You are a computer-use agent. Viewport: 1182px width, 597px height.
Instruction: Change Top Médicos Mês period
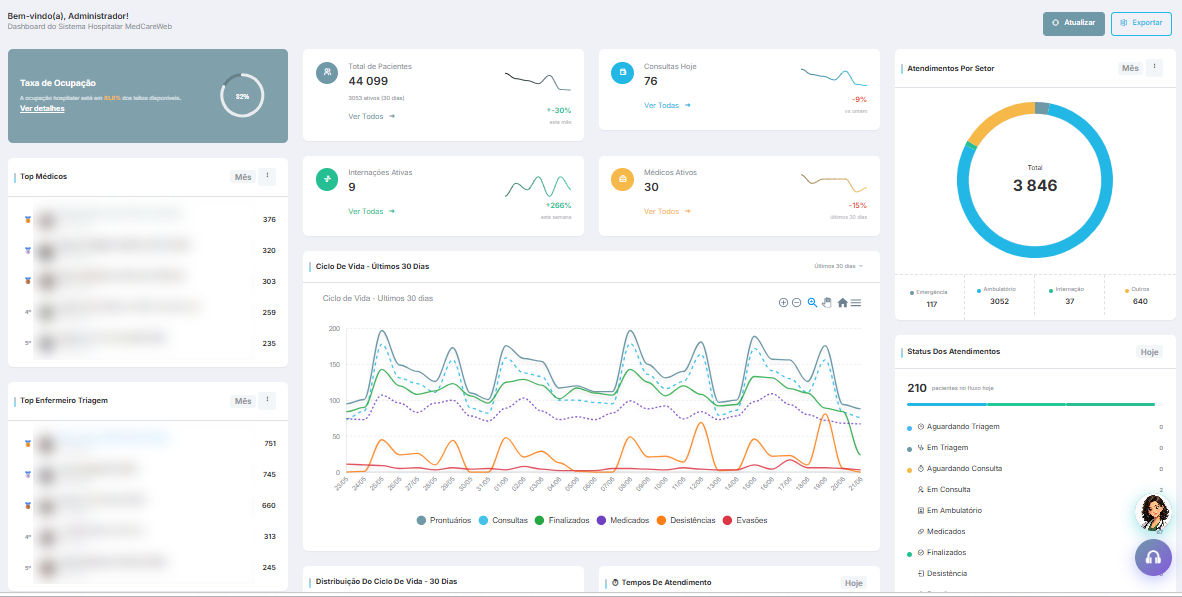click(243, 177)
